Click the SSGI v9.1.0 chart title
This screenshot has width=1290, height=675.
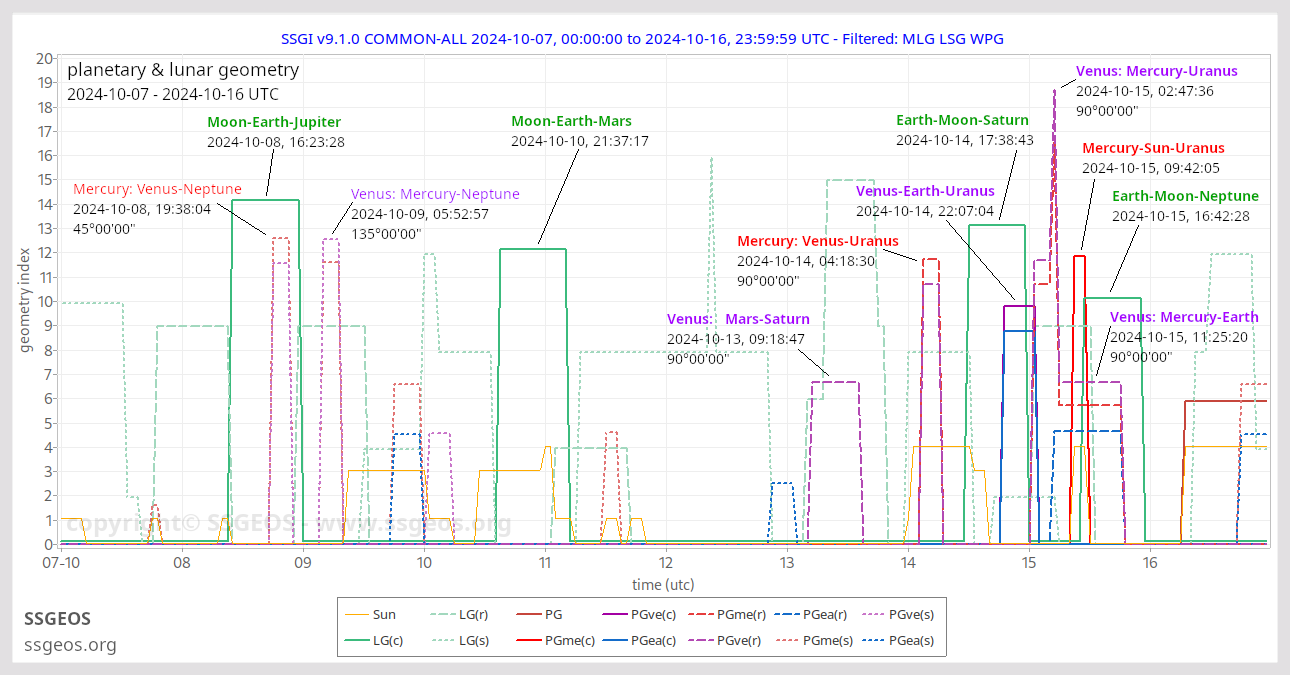(x=645, y=38)
